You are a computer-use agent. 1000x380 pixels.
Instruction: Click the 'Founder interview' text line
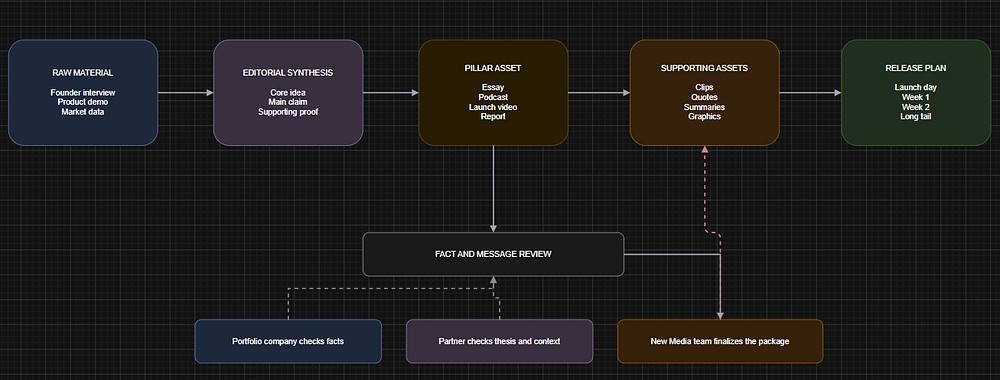pos(83,92)
